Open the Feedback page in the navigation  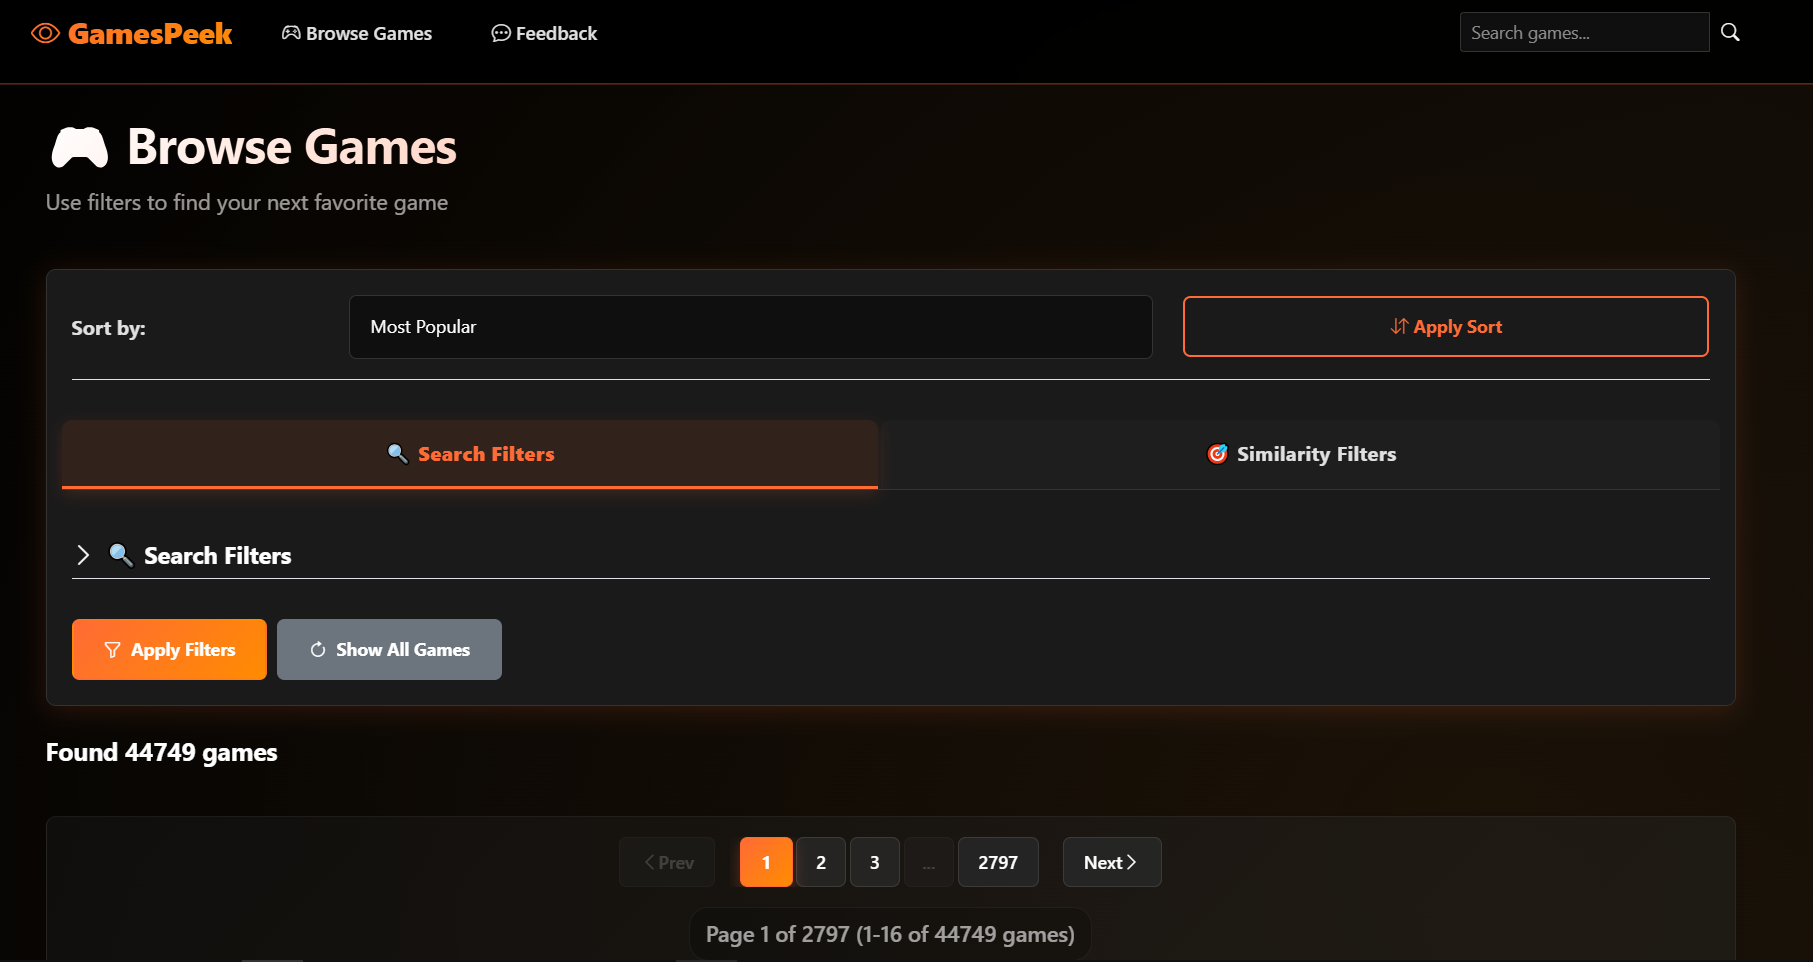coord(544,34)
